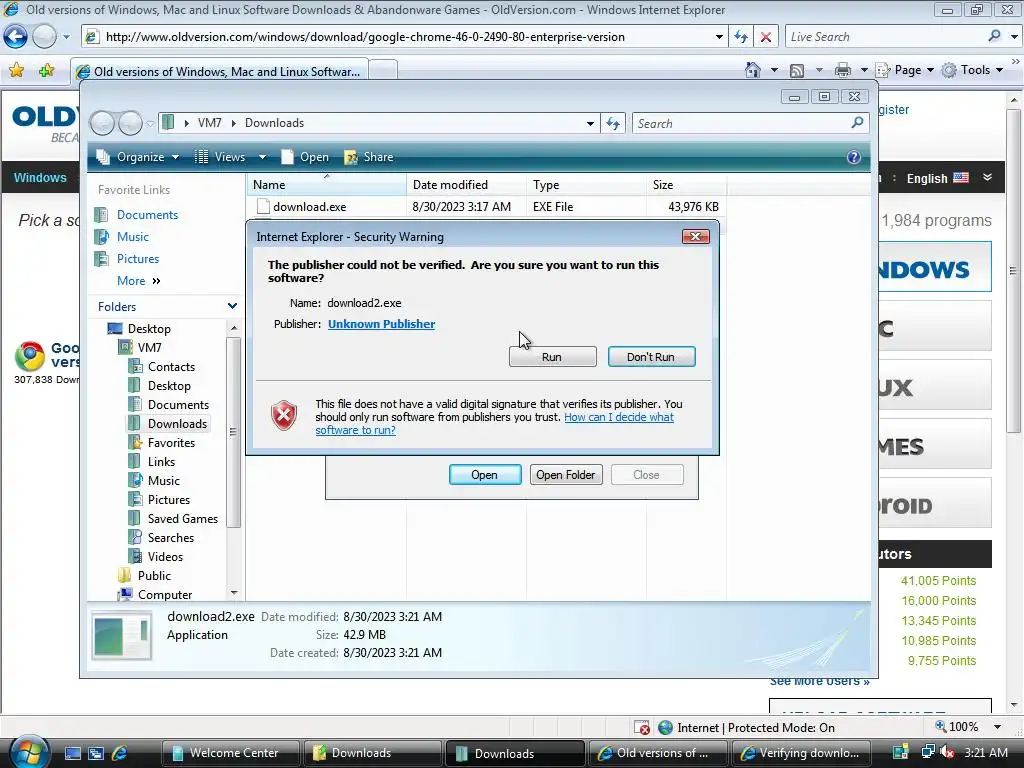Image resolution: width=1024 pixels, height=768 pixels.
Task: Select the Windows tab on website
Action: tap(40, 178)
